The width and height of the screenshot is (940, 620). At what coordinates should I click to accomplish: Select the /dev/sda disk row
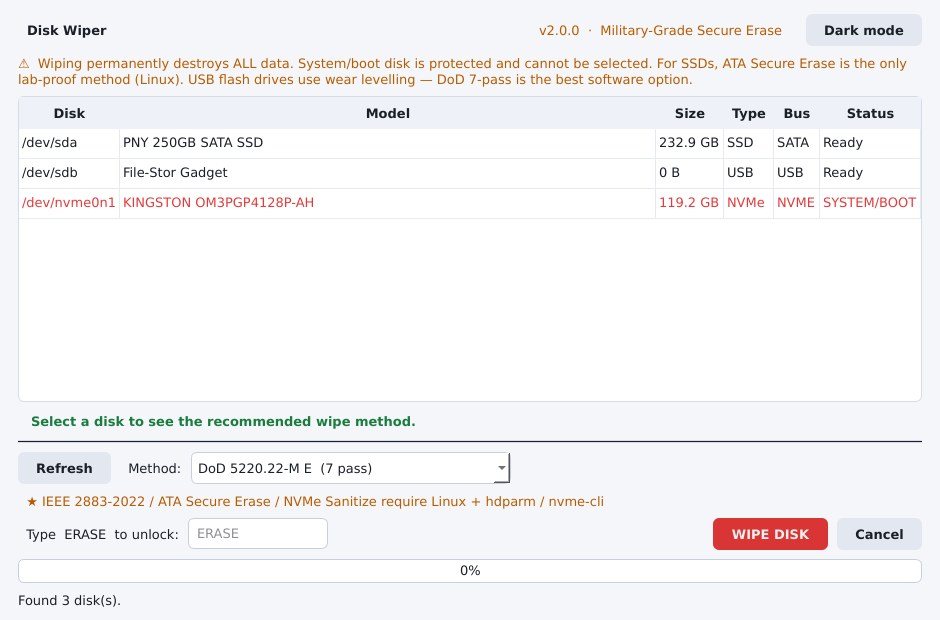tap(470, 143)
